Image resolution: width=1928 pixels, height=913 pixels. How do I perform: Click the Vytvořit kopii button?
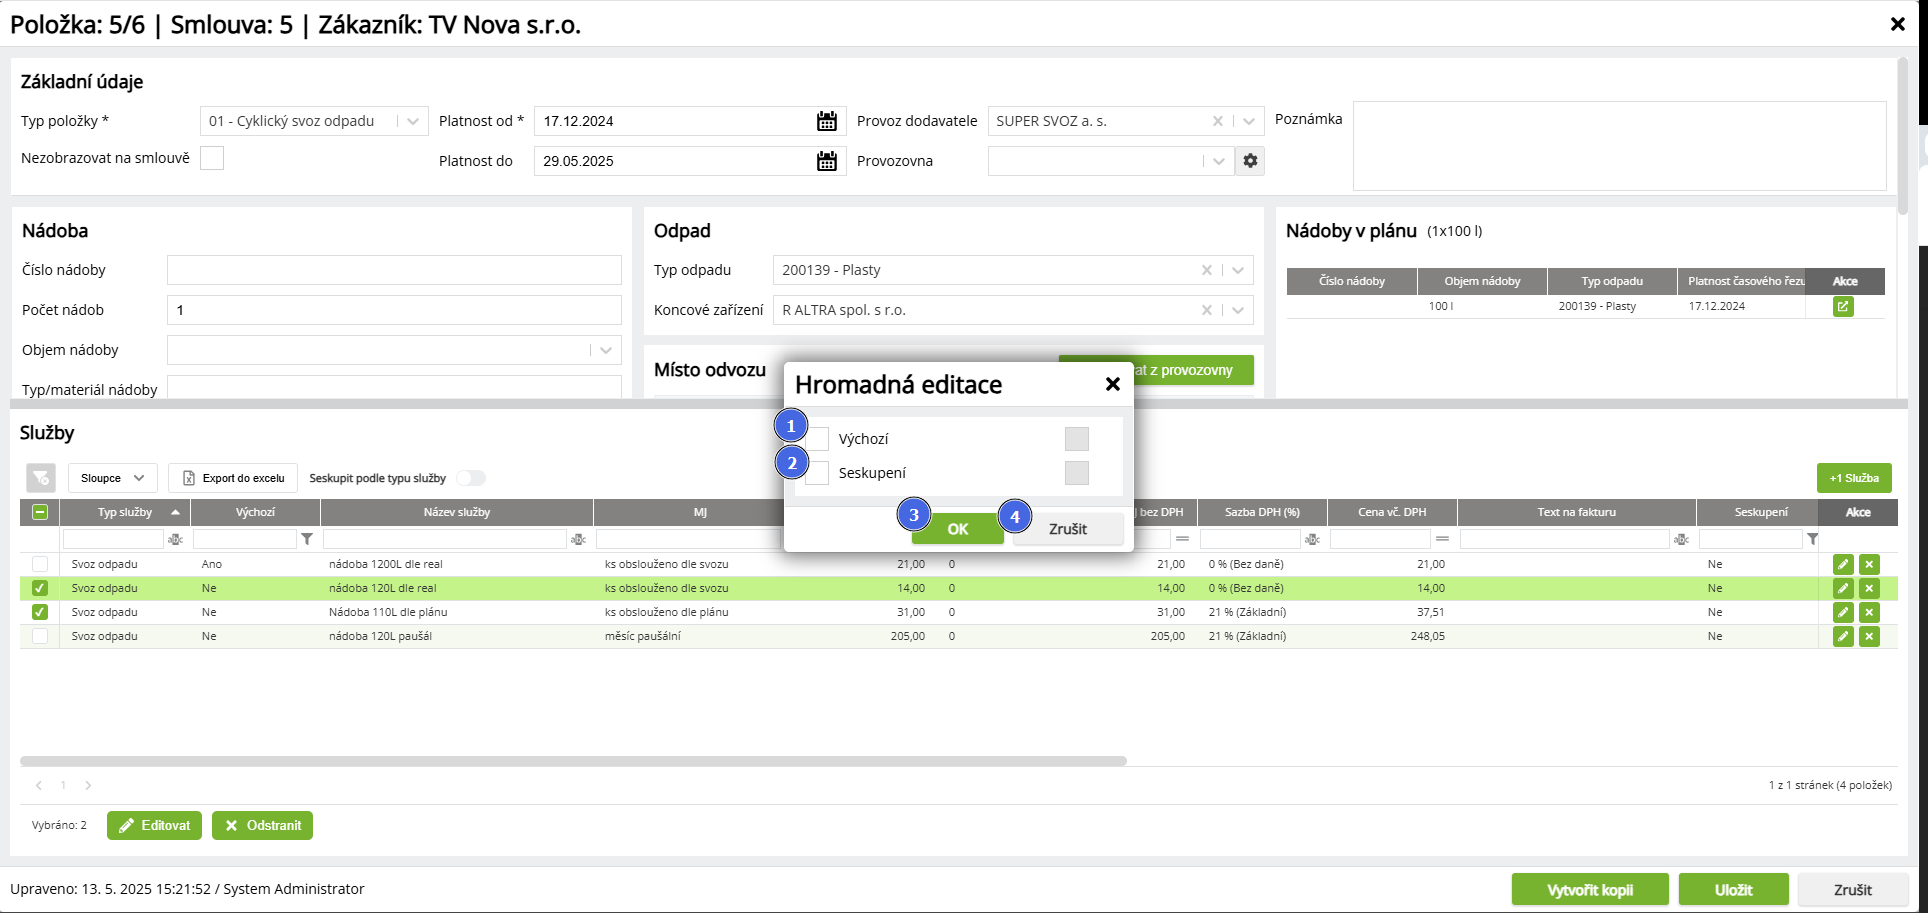click(x=1590, y=890)
